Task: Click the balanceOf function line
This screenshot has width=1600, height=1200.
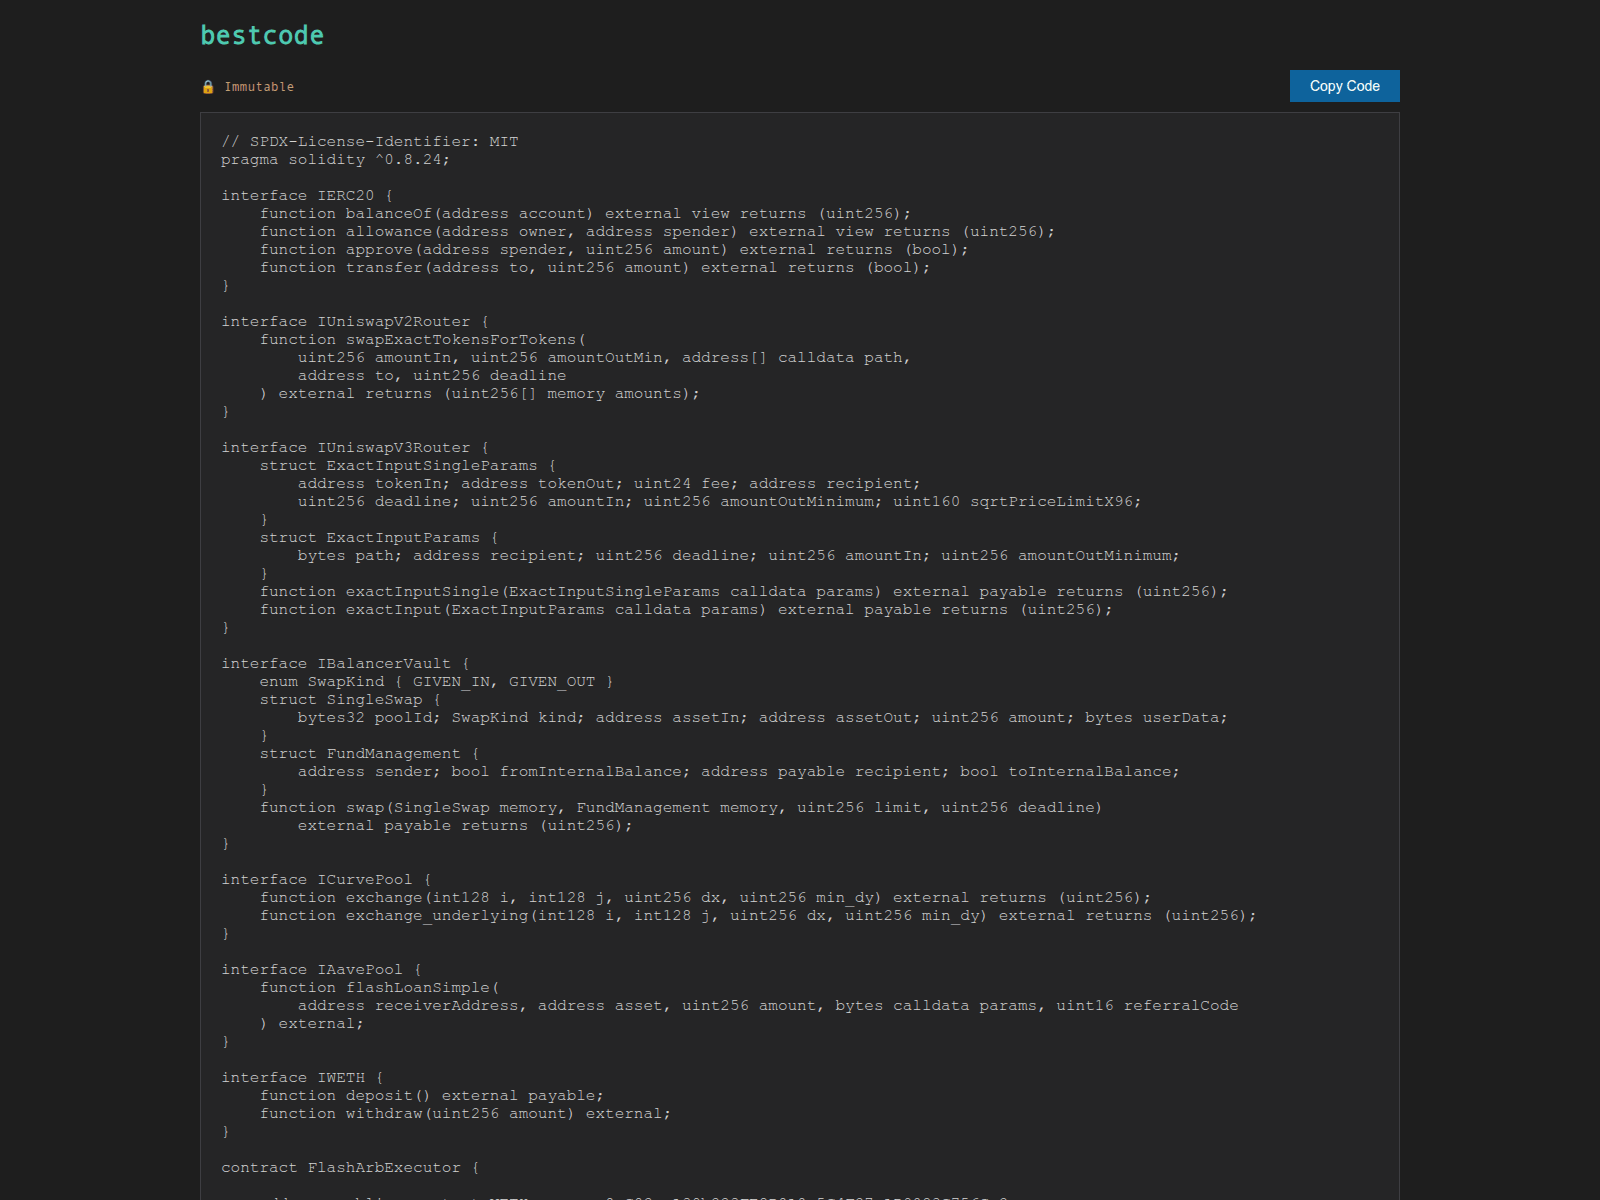Action: [586, 214]
